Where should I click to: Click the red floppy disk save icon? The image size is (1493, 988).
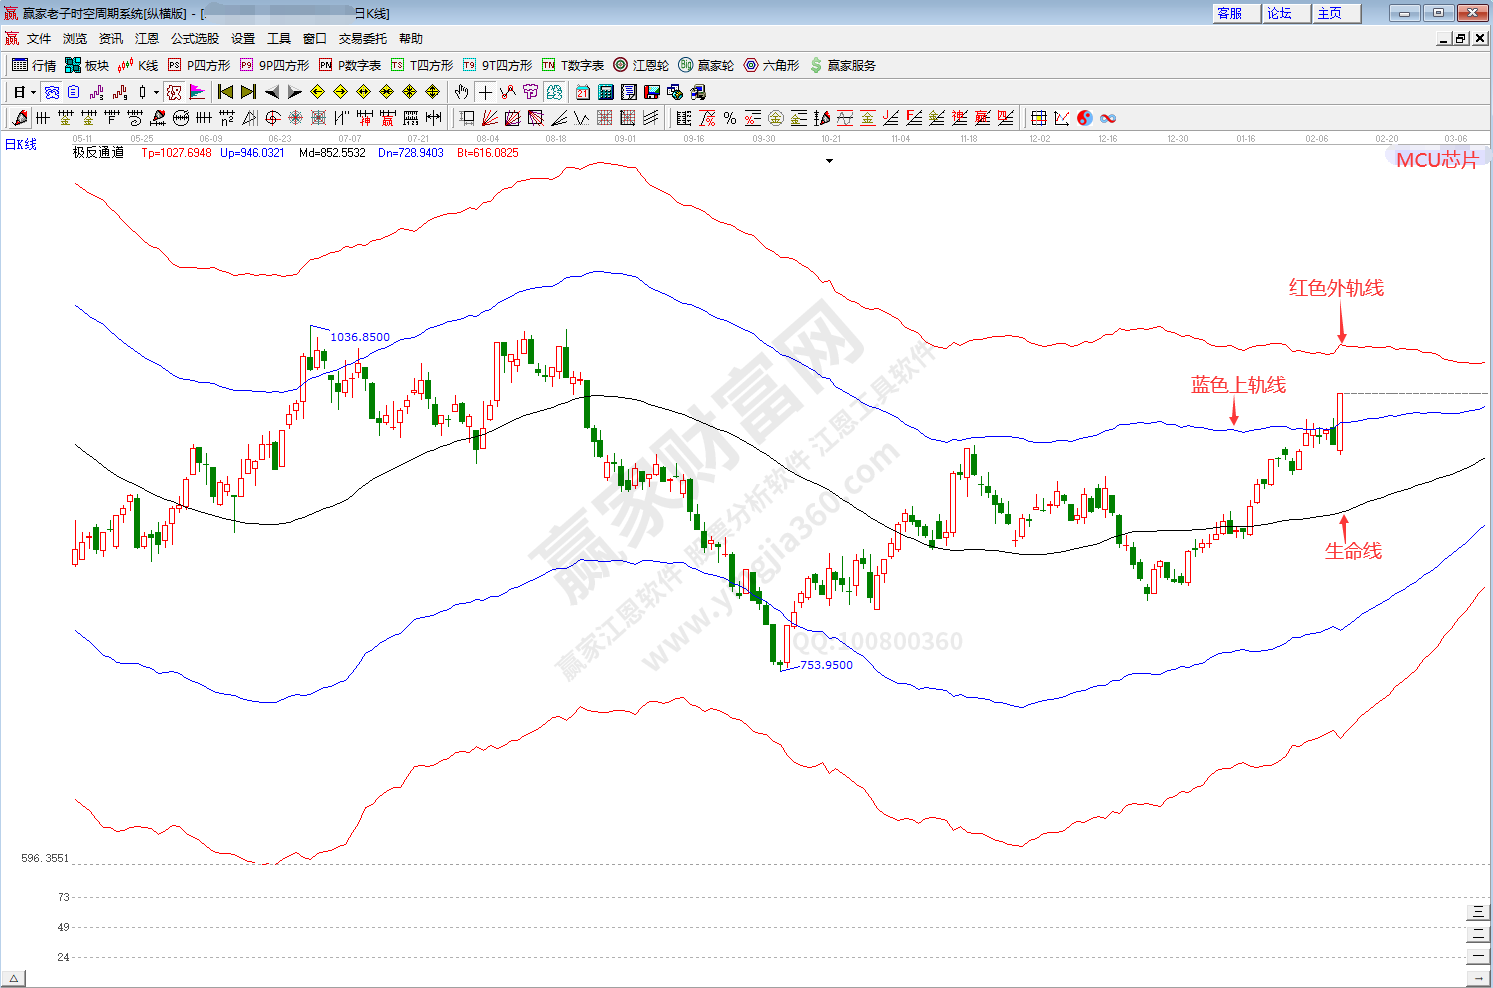(652, 92)
